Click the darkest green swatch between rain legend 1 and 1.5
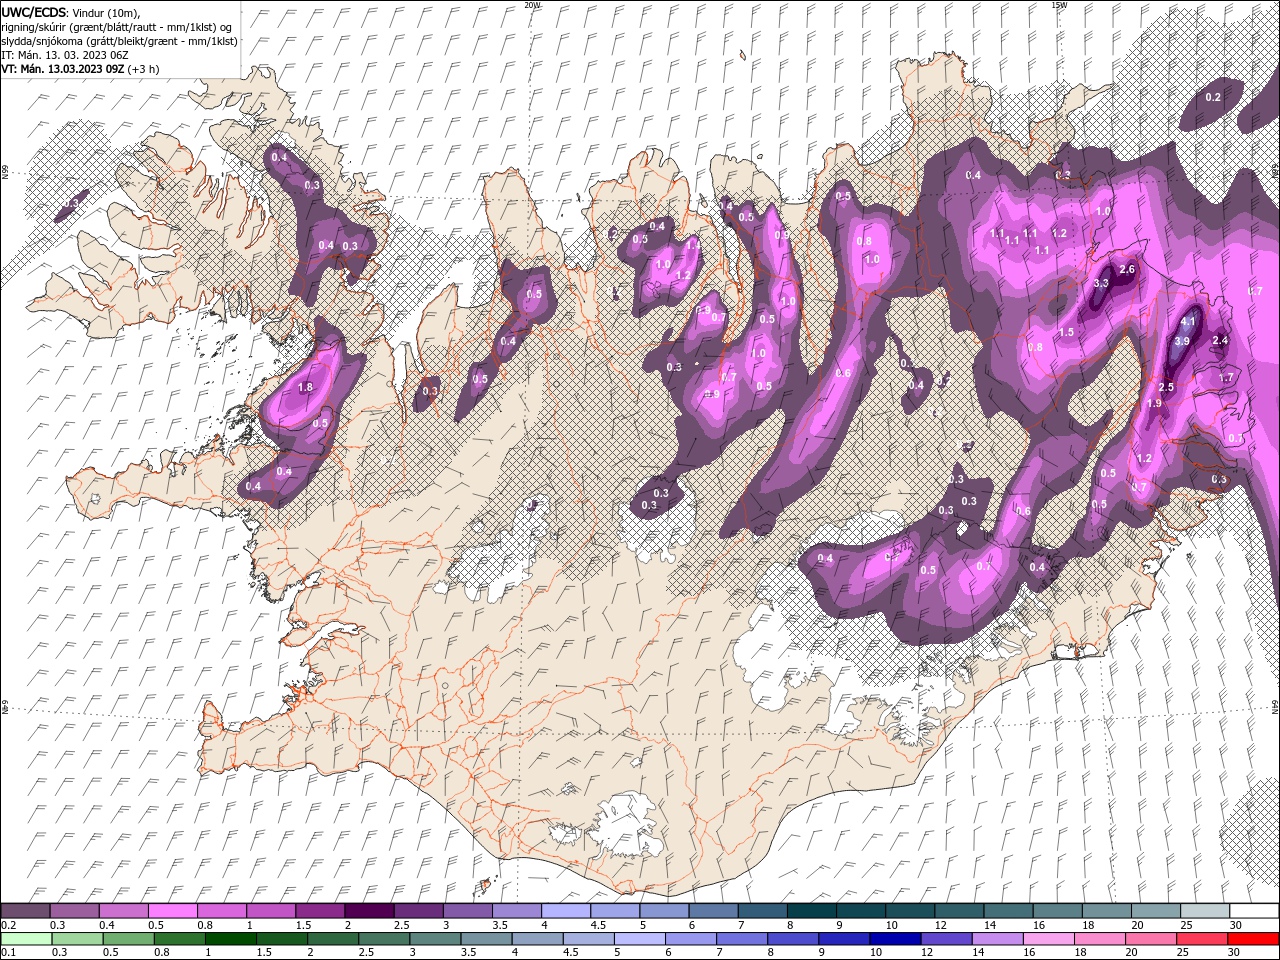Viewport: 1280px width, 960px height. click(231, 939)
